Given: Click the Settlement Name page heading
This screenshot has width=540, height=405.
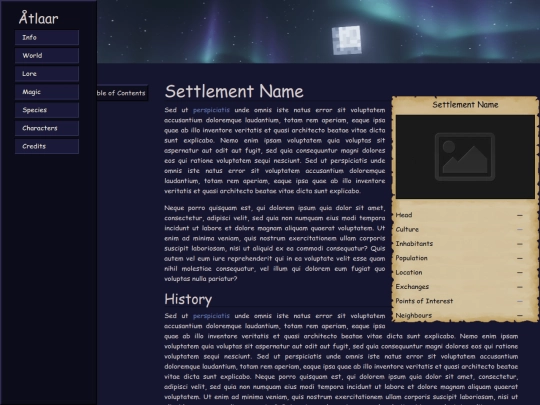Looking at the screenshot, I should click(x=234, y=92).
